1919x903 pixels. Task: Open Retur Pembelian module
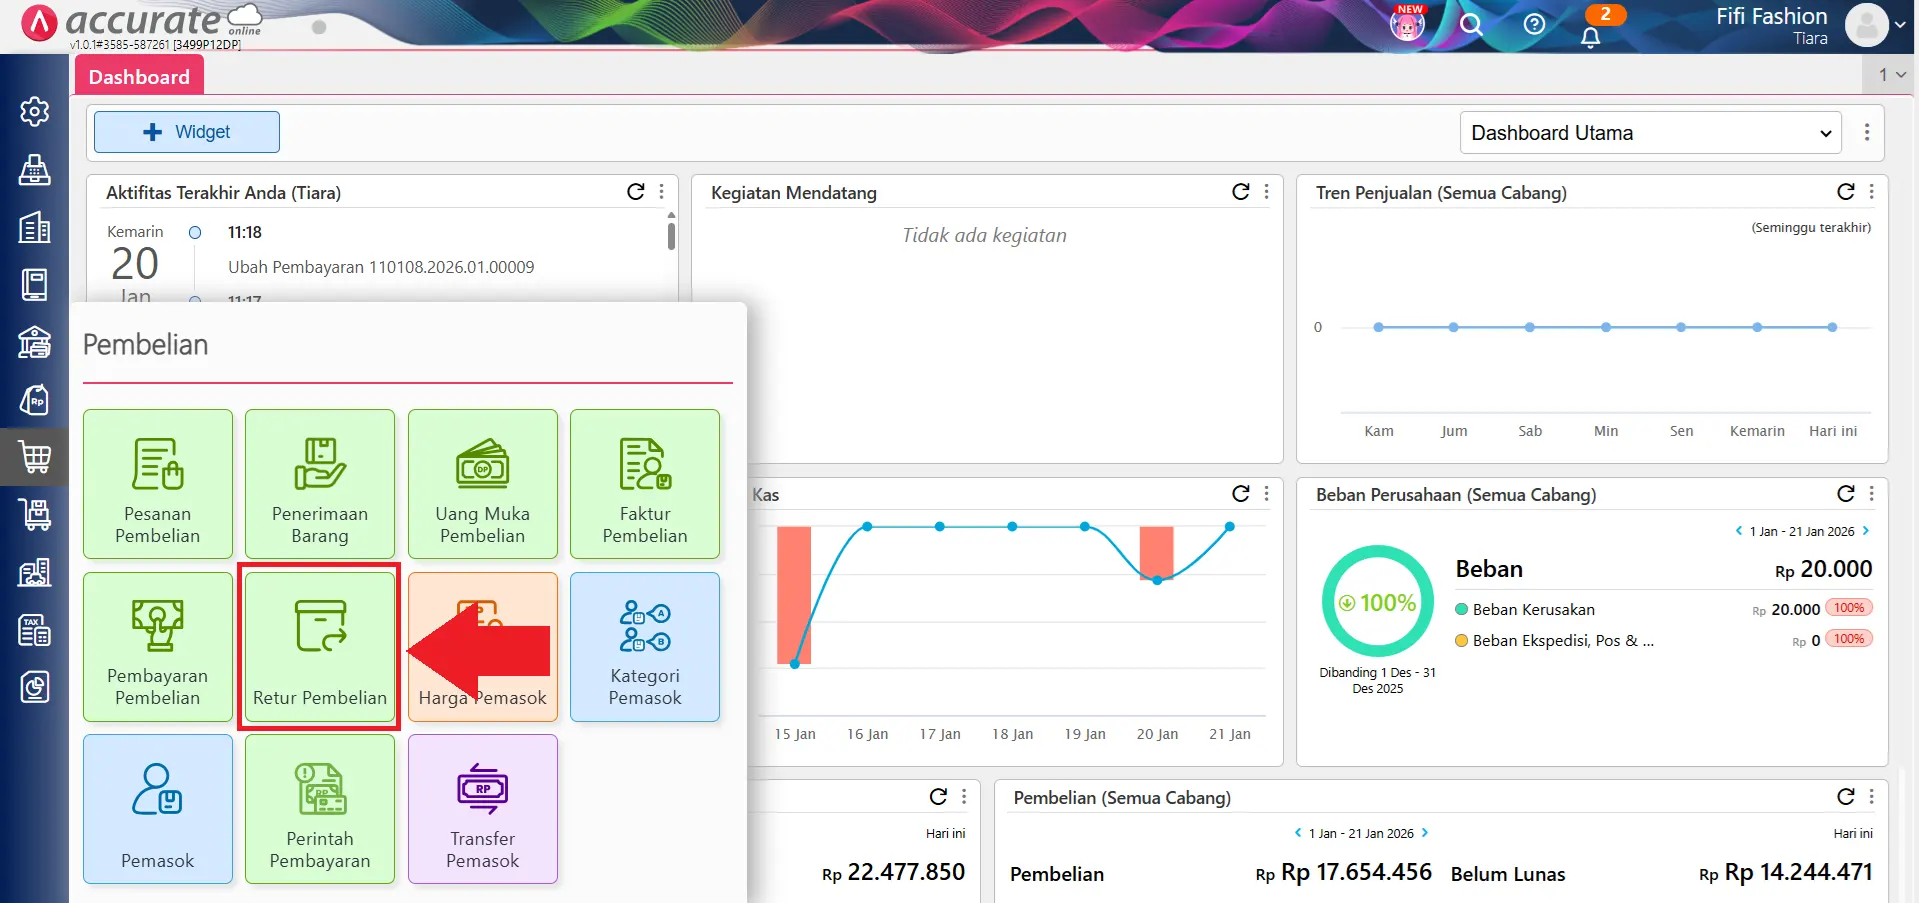(x=319, y=646)
